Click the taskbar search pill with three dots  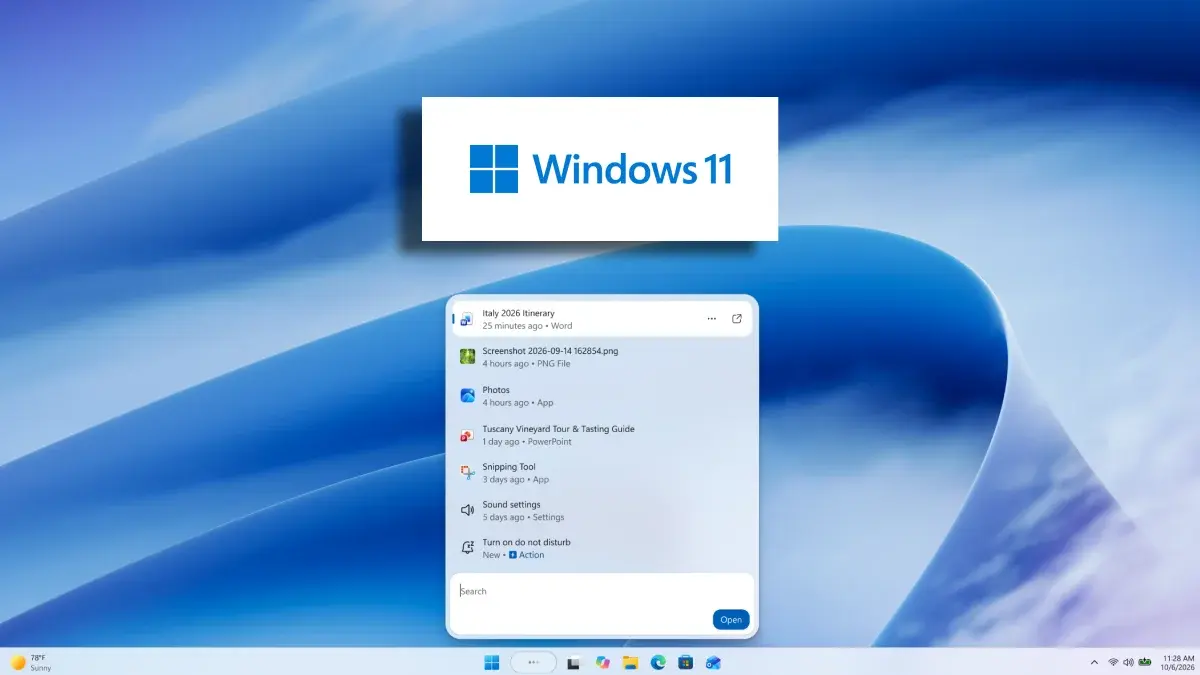click(x=533, y=662)
